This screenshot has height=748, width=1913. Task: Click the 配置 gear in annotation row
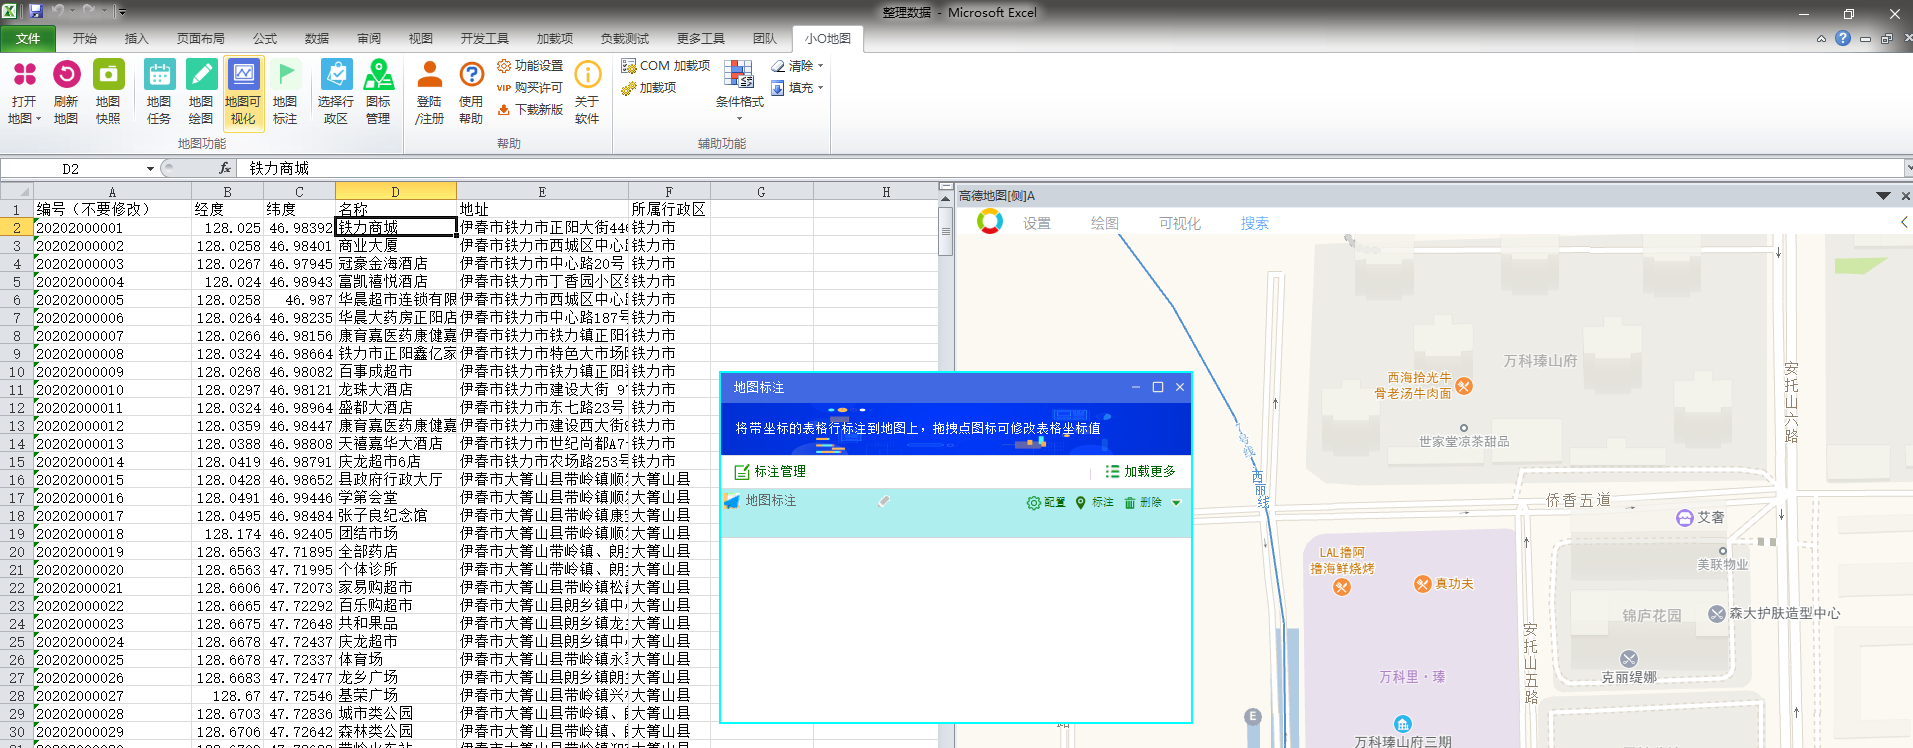[1045, 502]
